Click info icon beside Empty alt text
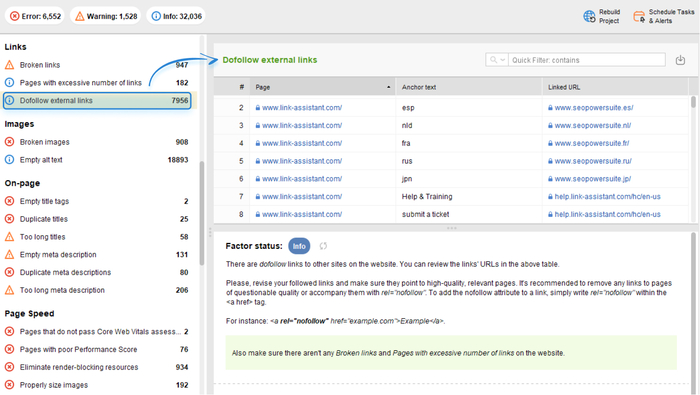Viewport: 700px width, 395px height. [9, 160]
